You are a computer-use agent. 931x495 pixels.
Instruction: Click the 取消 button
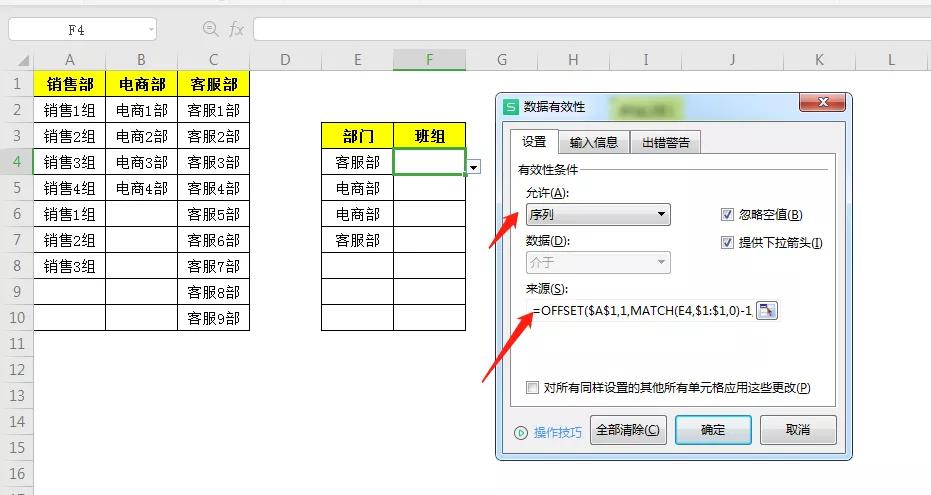tap(797, 430)
